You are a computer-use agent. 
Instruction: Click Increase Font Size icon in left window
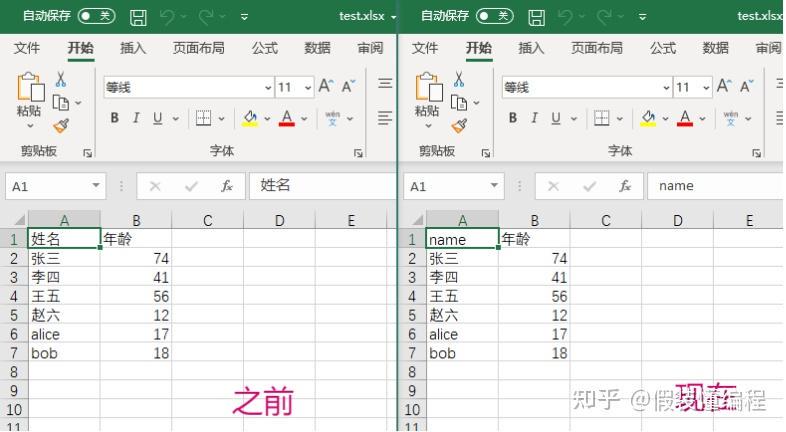tap(325, 86)
